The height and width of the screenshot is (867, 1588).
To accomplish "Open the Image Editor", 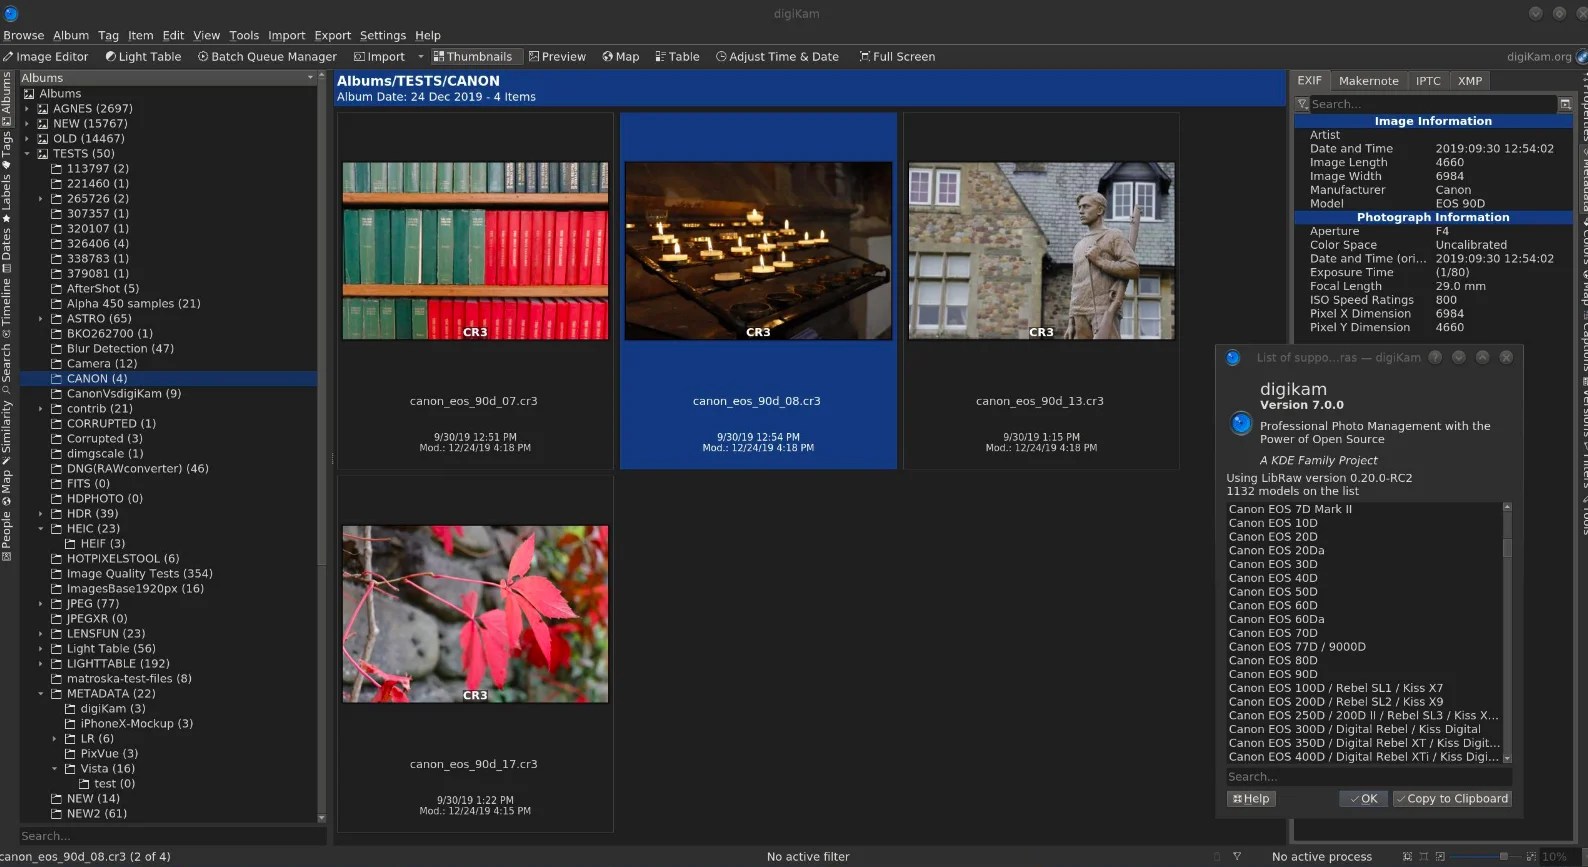I will pyautogui.click(x=46, y=57).
